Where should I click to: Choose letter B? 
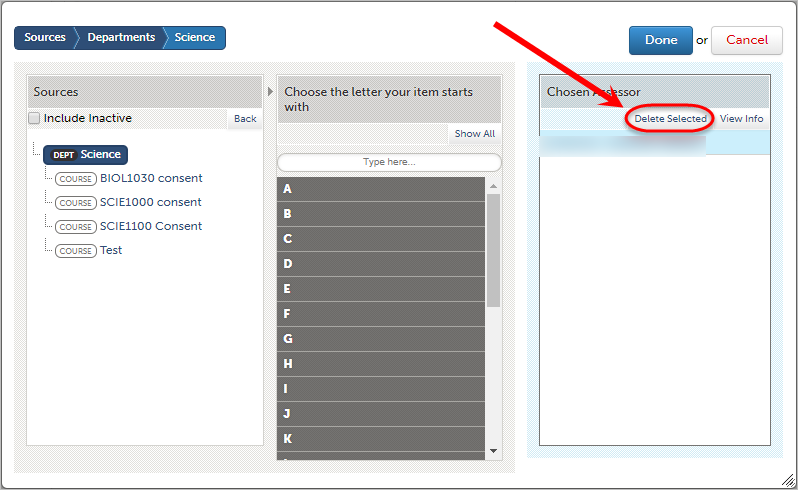(381, 214)
